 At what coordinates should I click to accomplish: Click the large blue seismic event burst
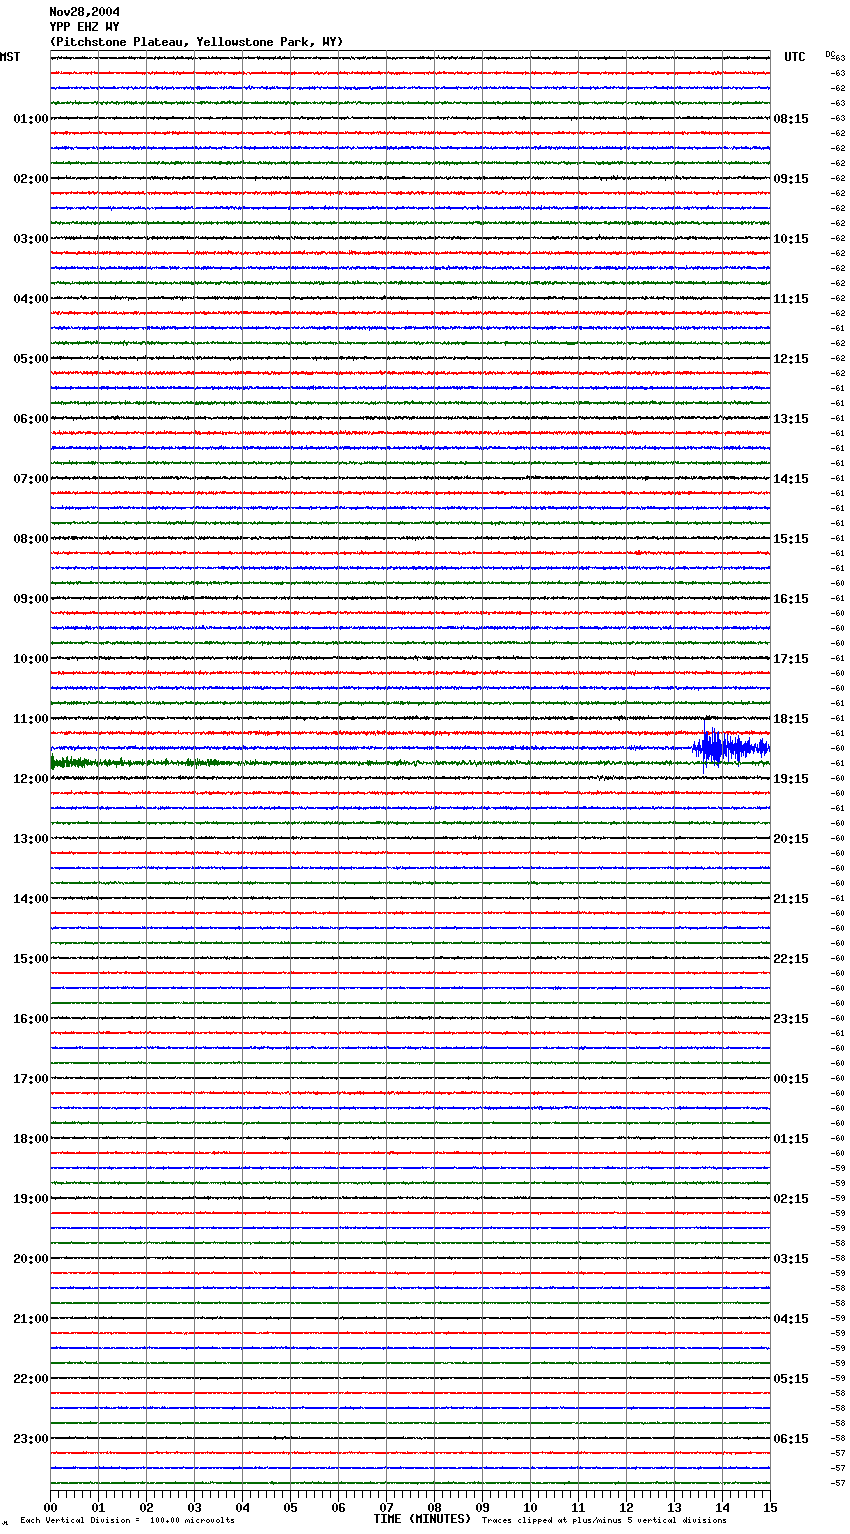730,747
